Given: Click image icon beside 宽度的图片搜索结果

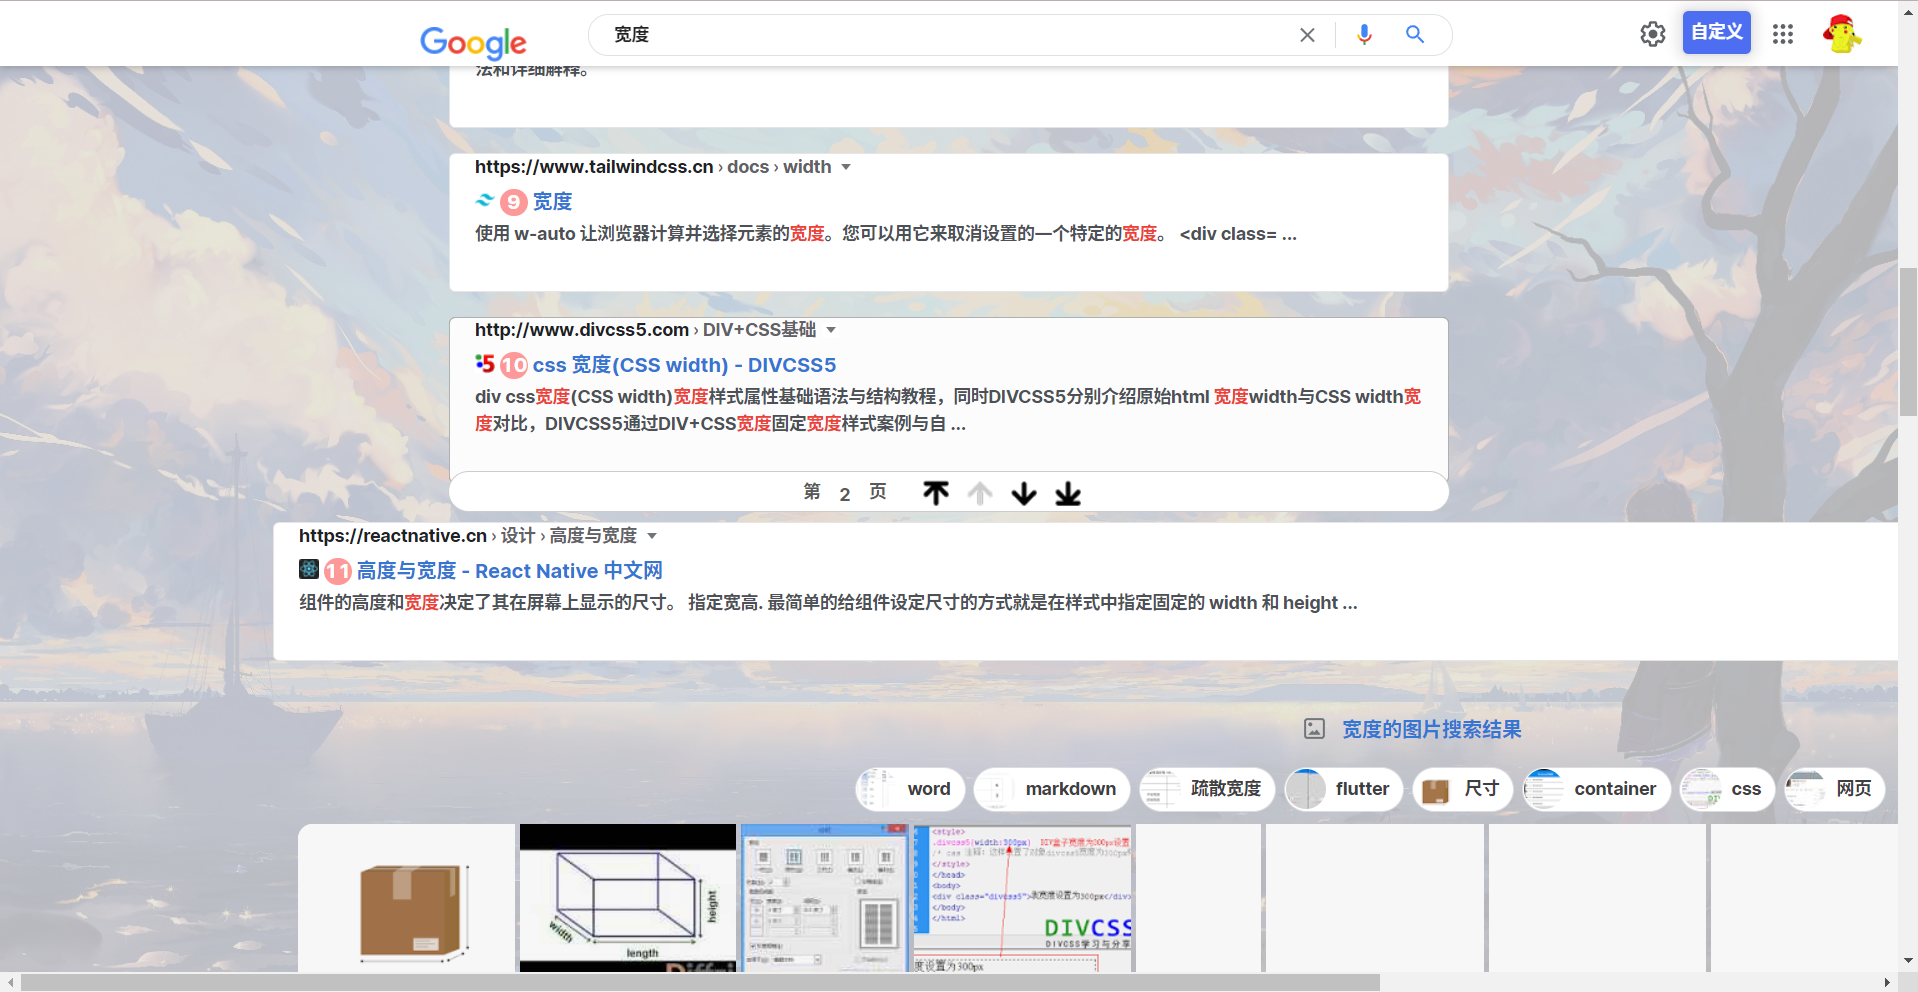Looking at the screenshot, I should pos(1314,729).
